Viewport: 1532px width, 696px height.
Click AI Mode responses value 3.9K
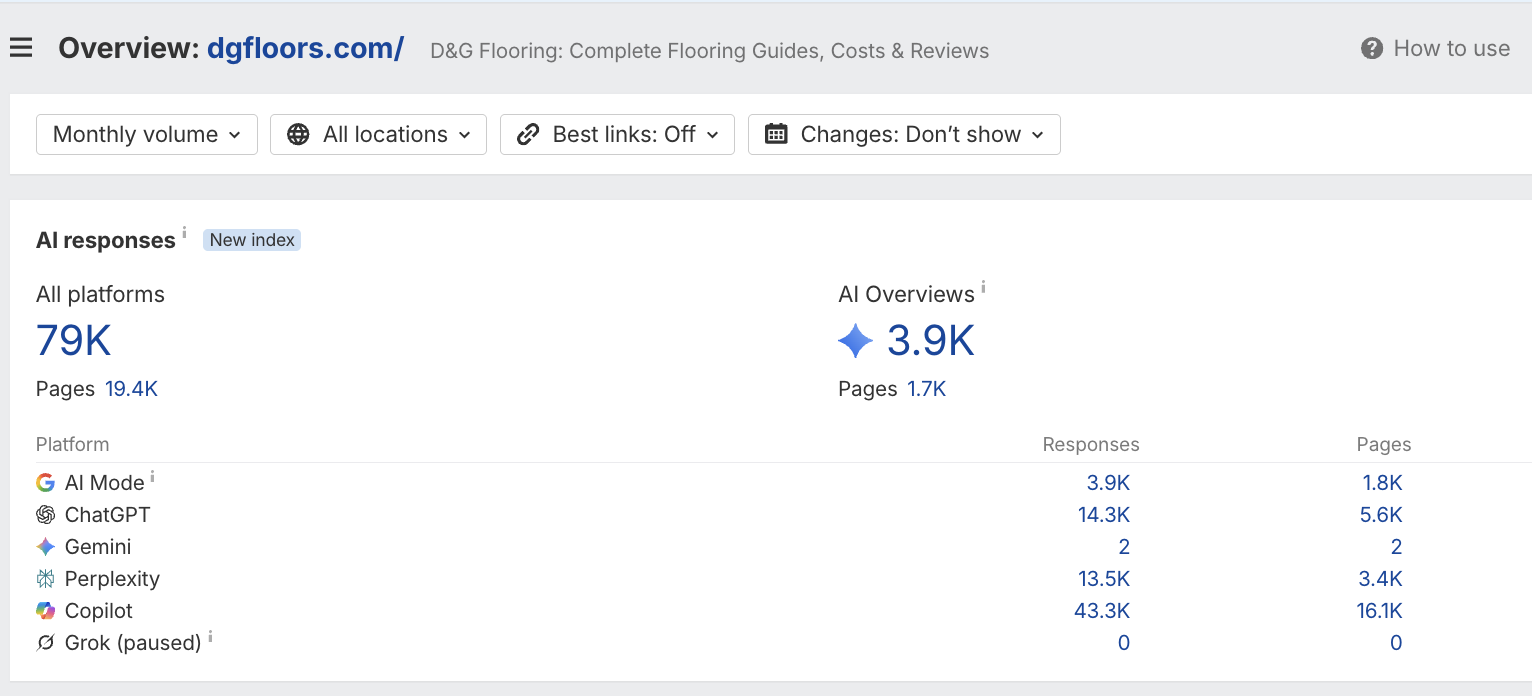pyautogui.click(x=1108, y=483)
